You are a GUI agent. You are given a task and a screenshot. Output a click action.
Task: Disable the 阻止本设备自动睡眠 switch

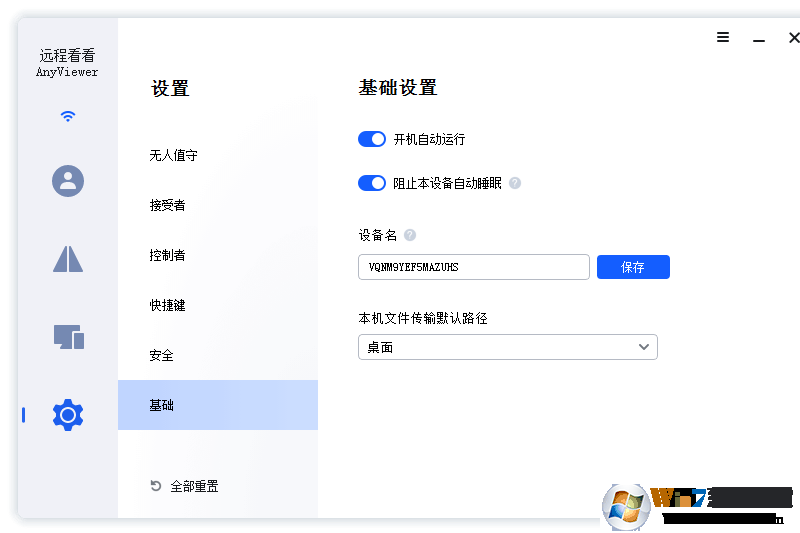point(372,183)
